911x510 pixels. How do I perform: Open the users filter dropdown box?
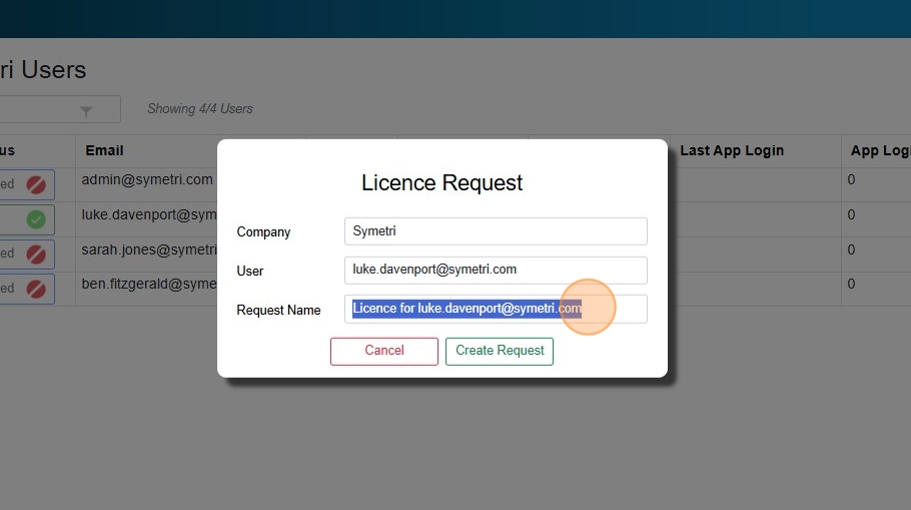click(x=50, y=110)
